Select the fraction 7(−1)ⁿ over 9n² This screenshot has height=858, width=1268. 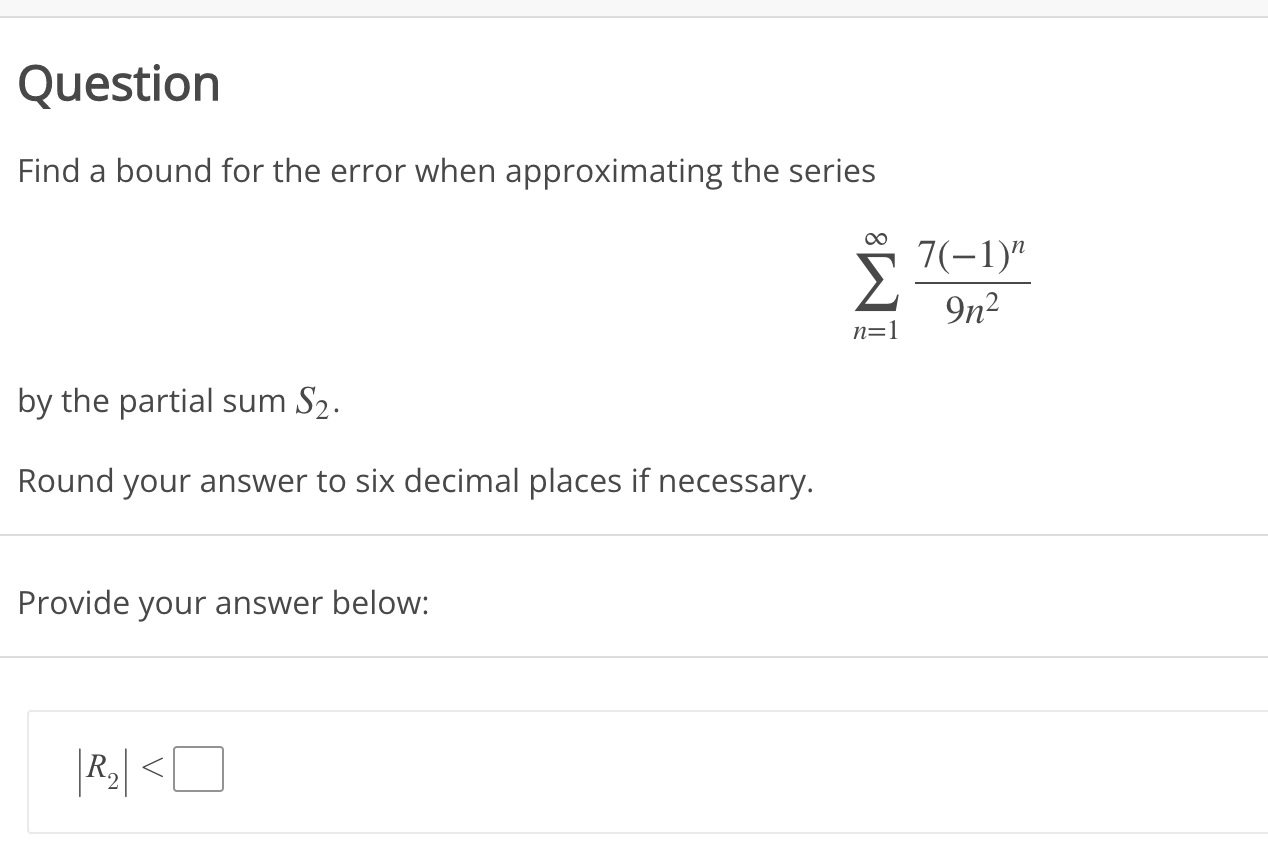pos(972,282)
